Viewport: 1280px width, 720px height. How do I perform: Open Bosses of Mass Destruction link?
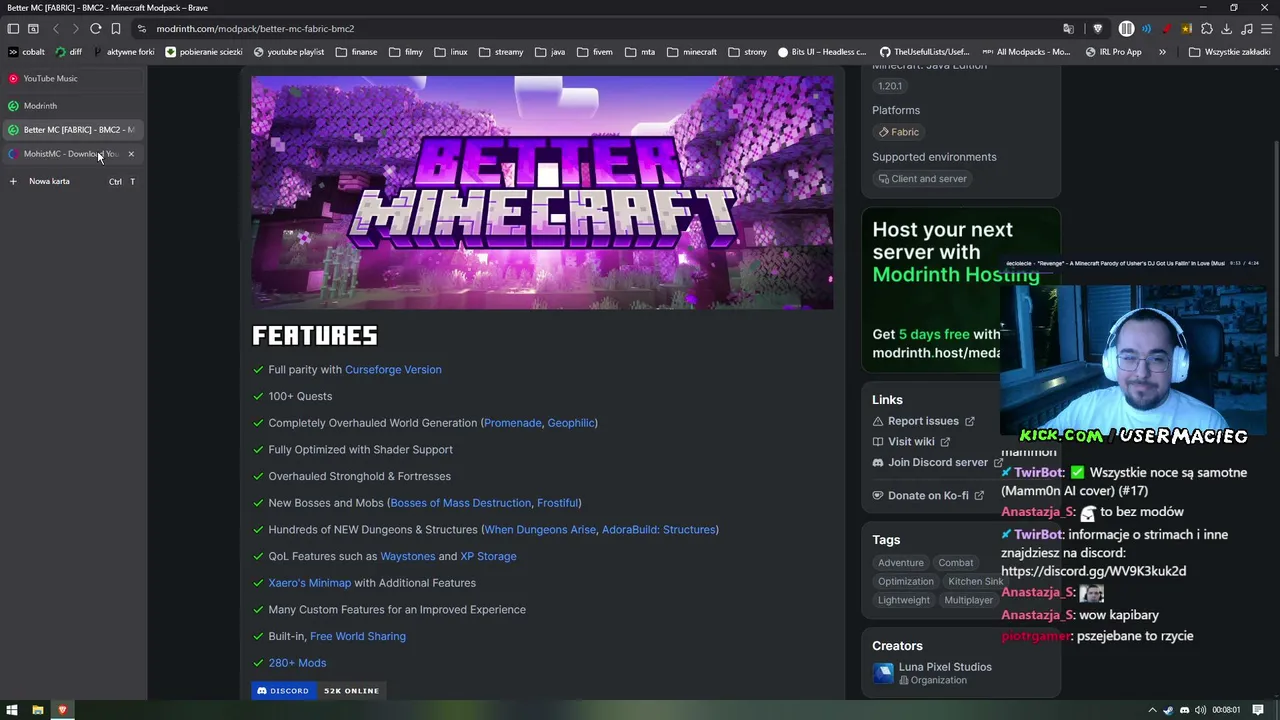[x=461, y=503]
